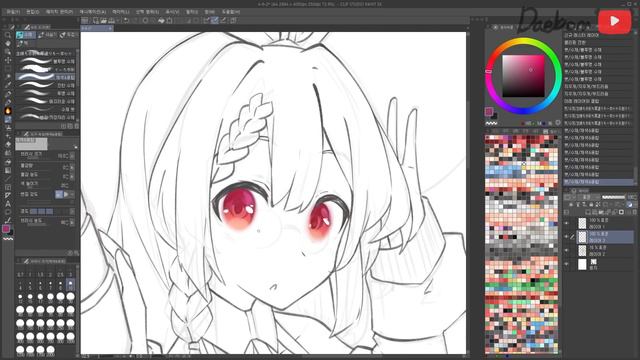Select the Hand move tool
Viewport: 640px width, 360px height.
[8, 44]
